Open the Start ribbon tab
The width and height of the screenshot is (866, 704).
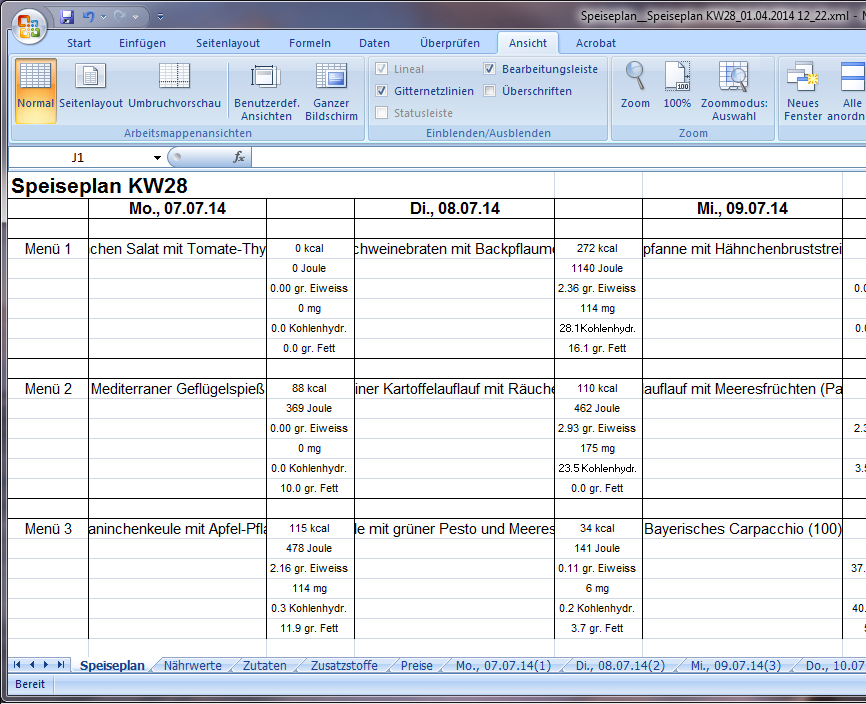click(79, 43)
